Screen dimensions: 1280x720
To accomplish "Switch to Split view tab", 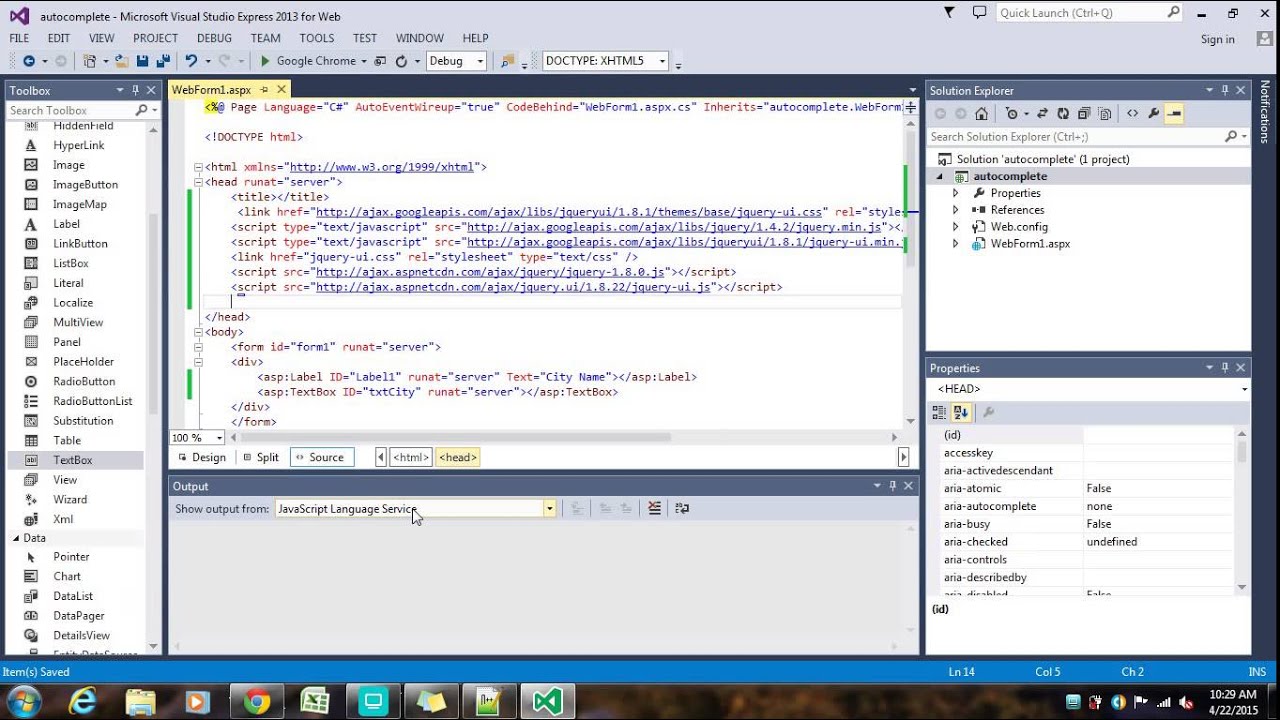I will [x=260, y=457].
